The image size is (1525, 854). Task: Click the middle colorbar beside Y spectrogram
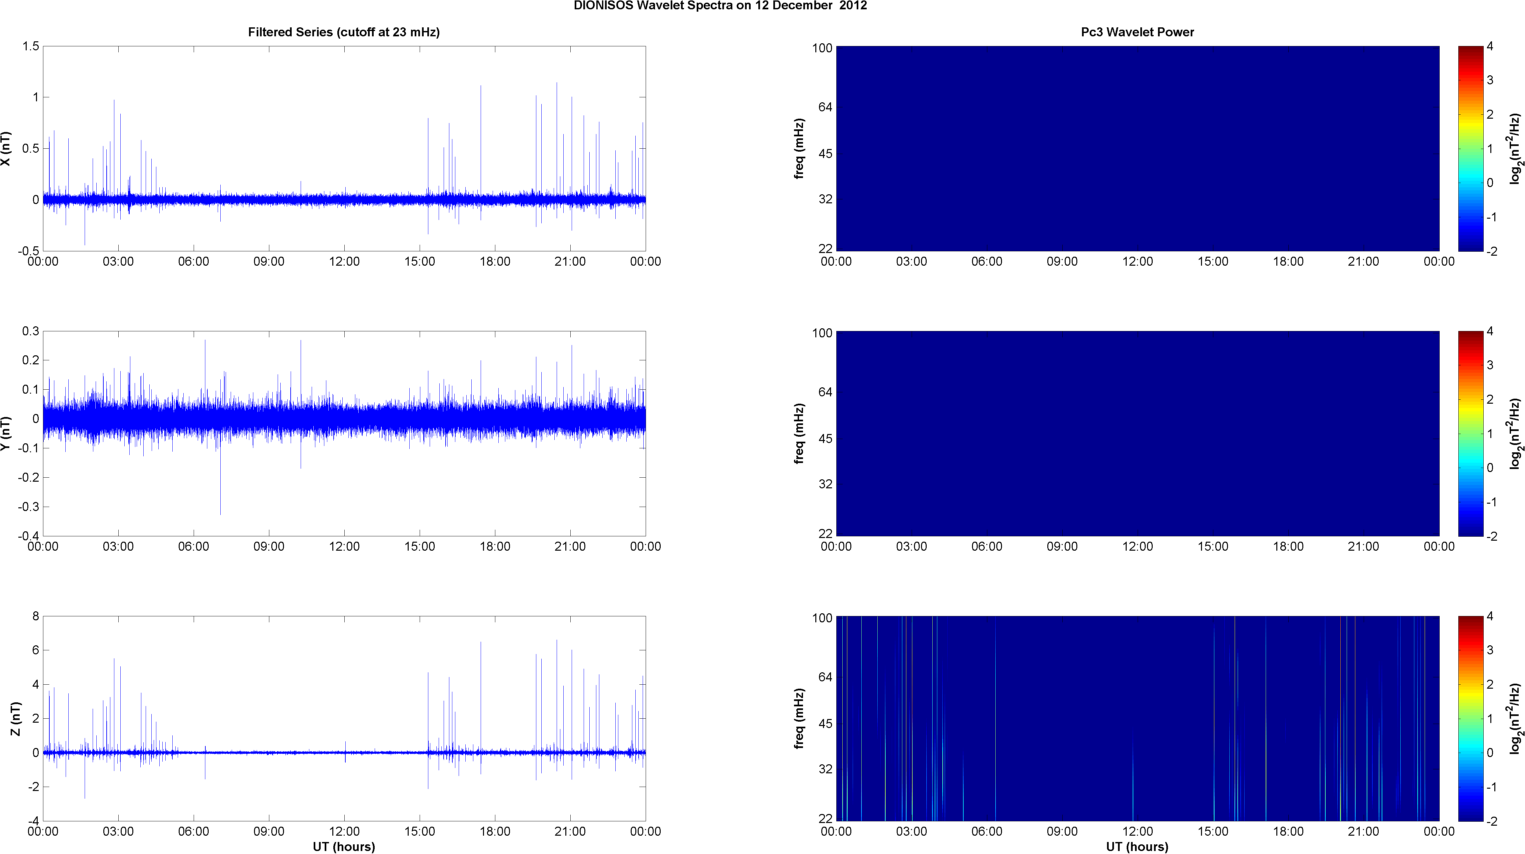1470,433
